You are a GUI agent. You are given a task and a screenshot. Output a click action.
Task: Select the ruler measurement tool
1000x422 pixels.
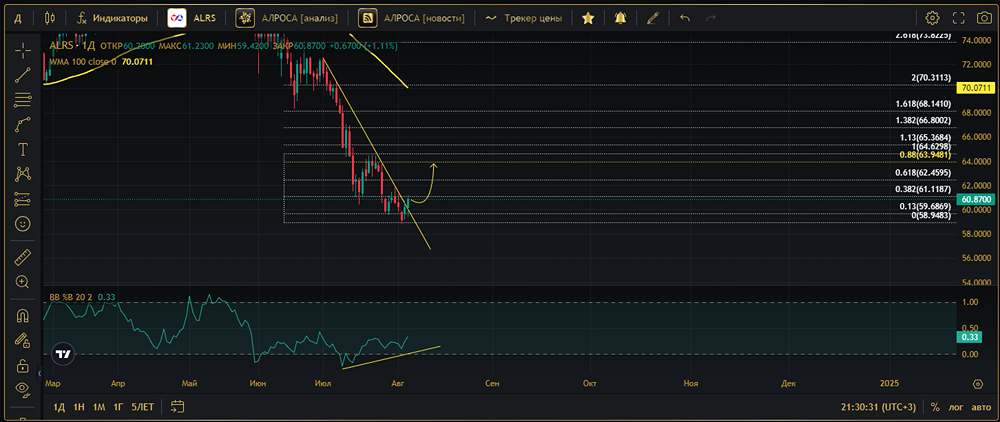point(22,257)
